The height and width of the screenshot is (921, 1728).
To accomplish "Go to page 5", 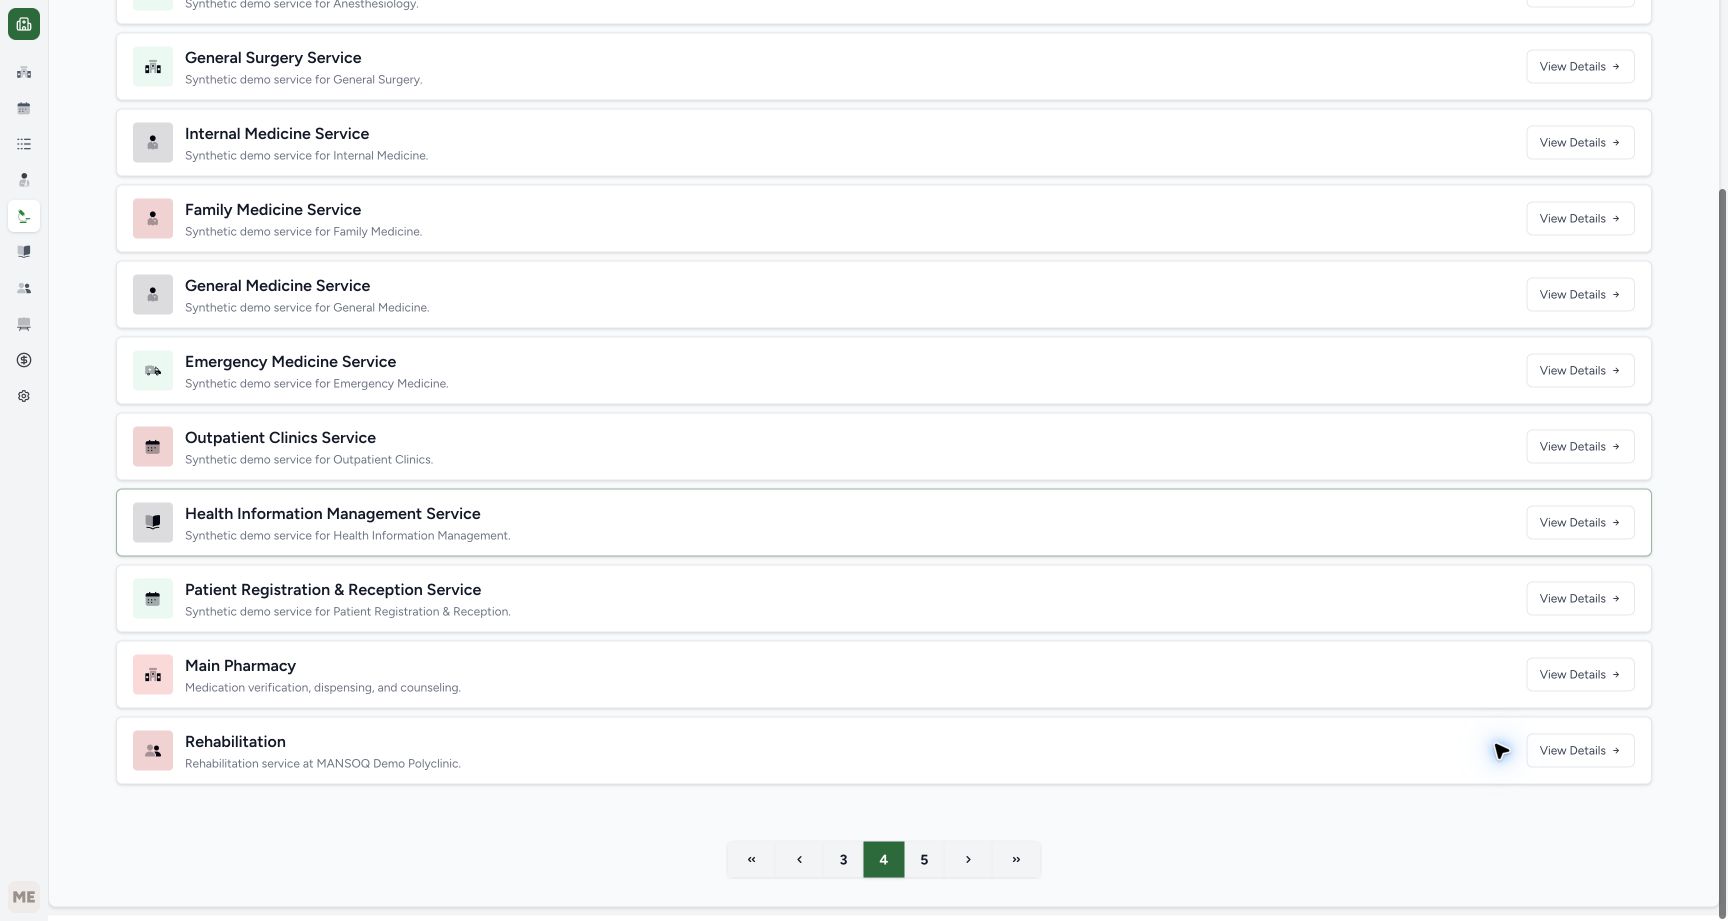I will 924,860.
